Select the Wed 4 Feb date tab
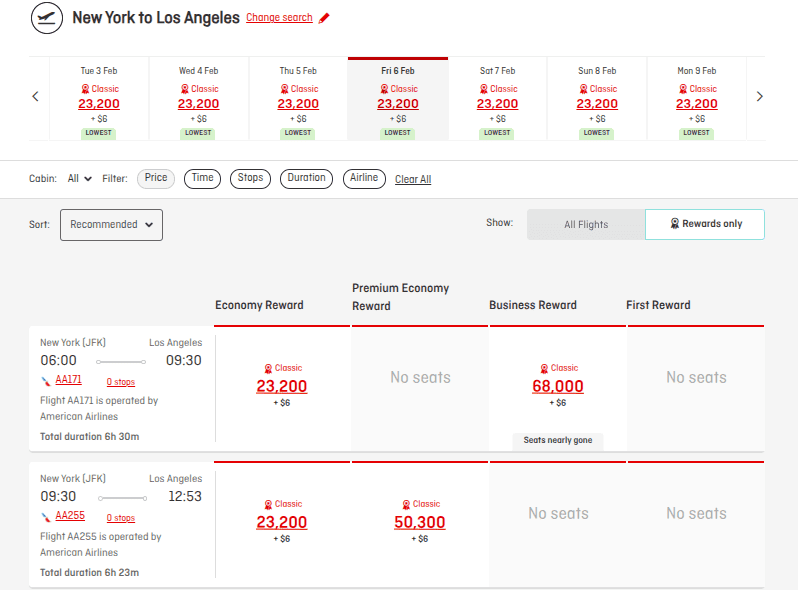Screen dimensions: 798x590 198,99
